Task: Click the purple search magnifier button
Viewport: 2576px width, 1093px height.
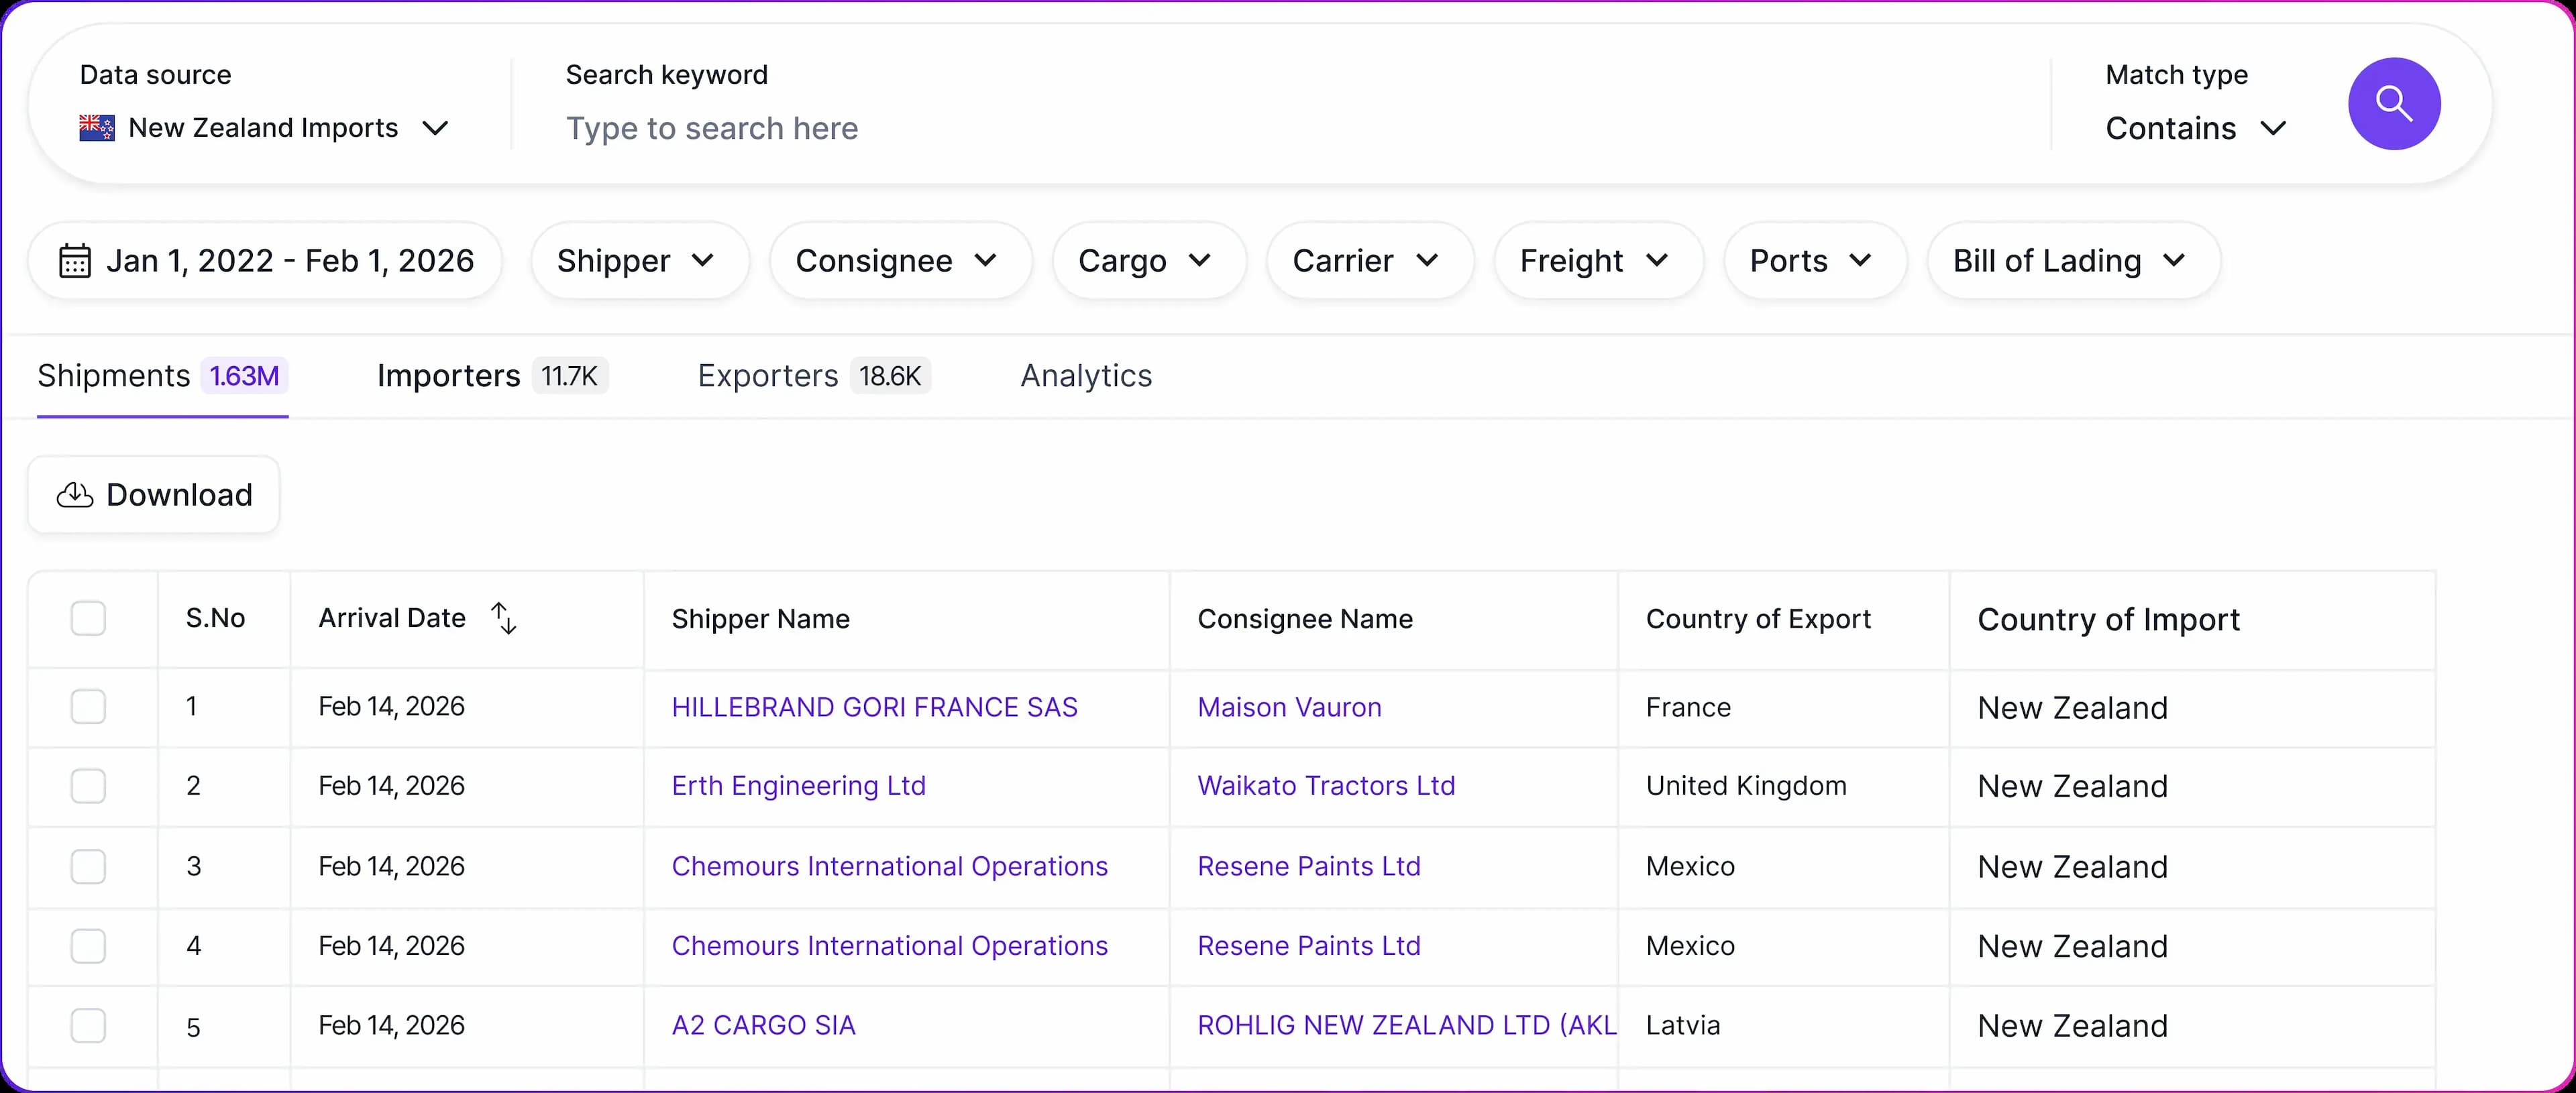Action: pos(2393,104)
